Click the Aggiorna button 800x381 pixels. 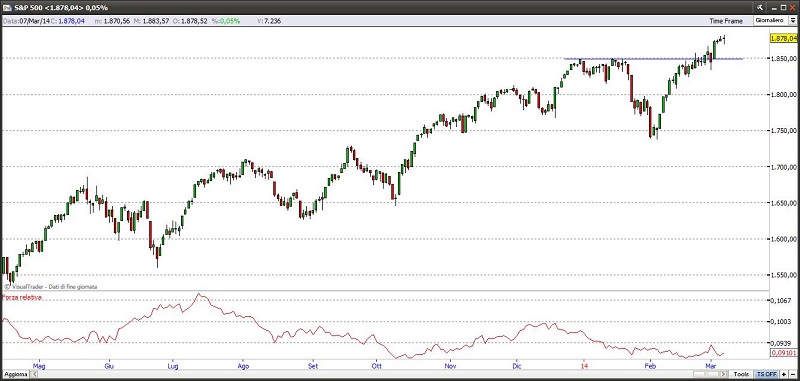coord(15,374)
